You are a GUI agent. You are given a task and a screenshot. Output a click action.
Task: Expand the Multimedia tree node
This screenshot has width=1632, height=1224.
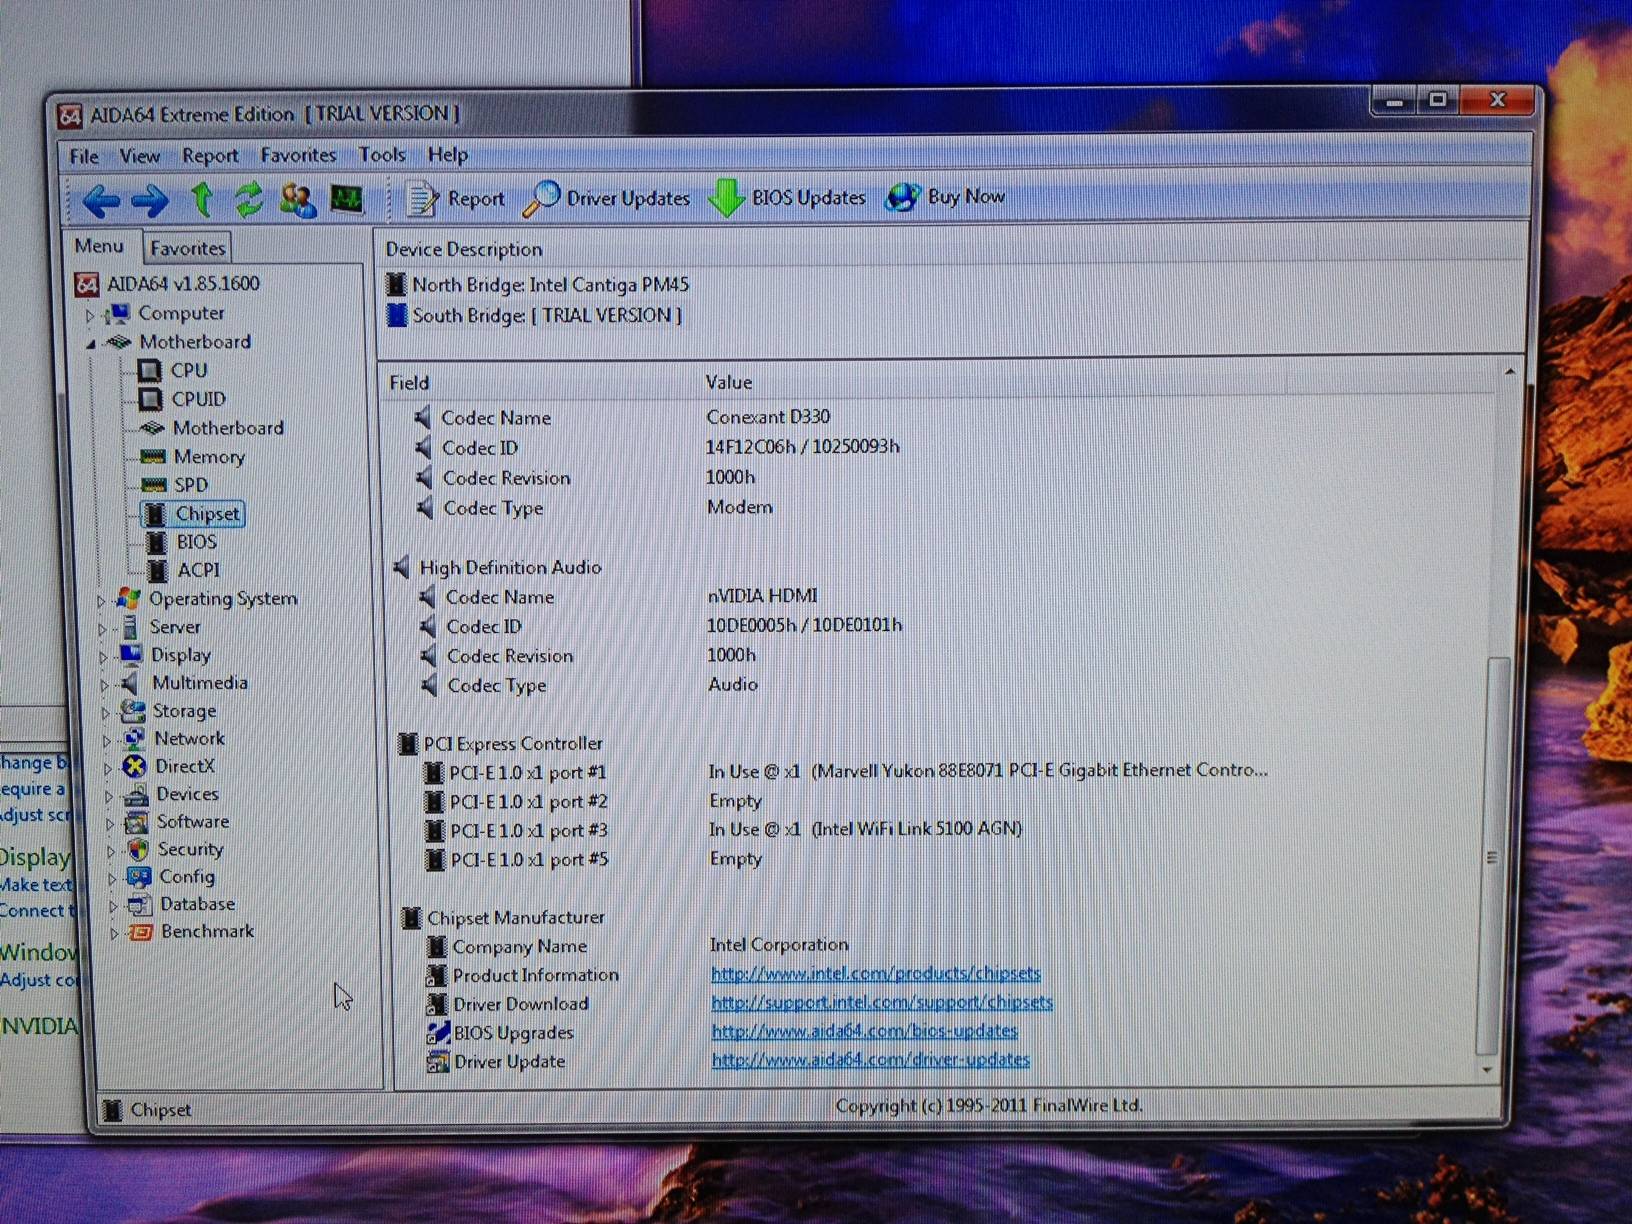click(104, 685)
